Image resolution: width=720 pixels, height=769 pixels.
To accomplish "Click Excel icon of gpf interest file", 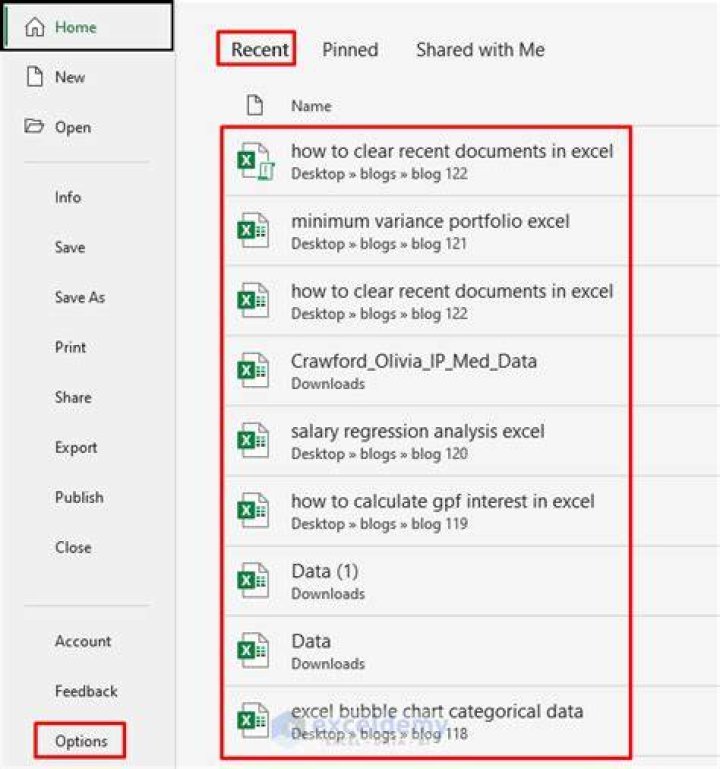I will click(x=253, y=511).
